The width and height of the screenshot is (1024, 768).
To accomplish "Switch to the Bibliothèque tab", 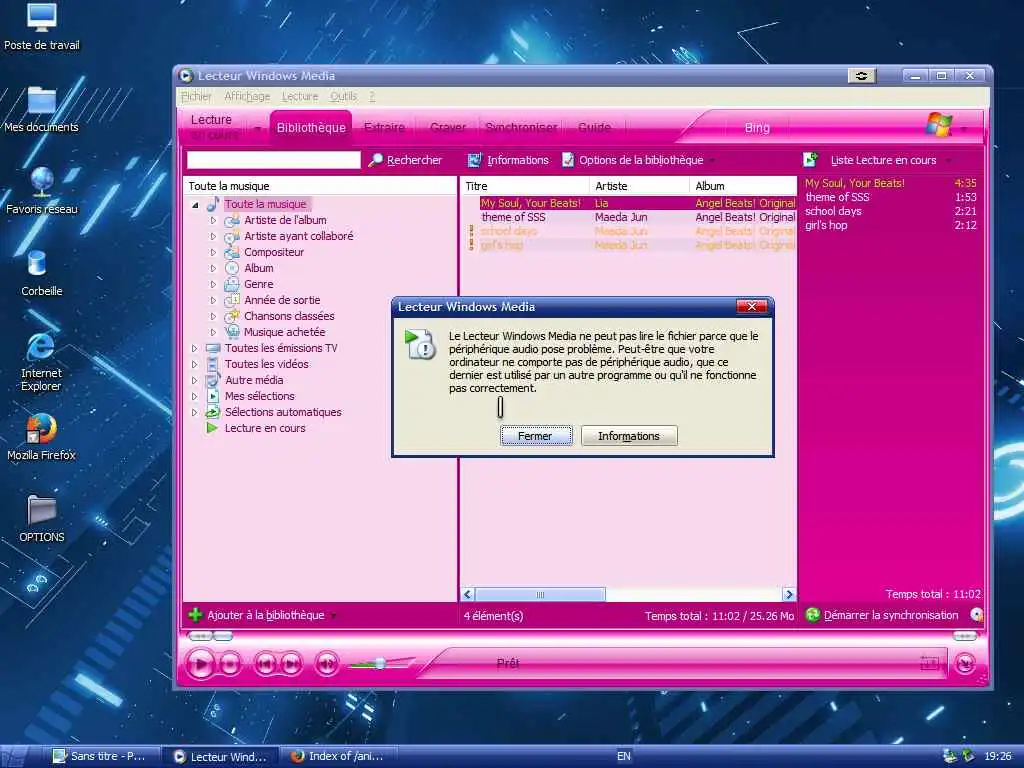I will [311, 127].
